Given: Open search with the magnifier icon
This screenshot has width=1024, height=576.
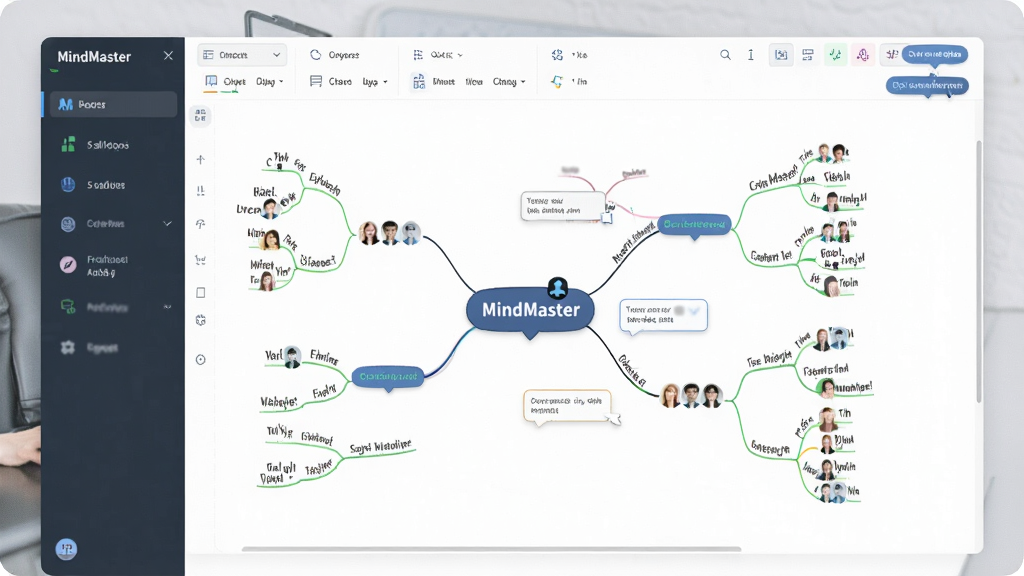Looking at the screenshot, I should [725, 55].
